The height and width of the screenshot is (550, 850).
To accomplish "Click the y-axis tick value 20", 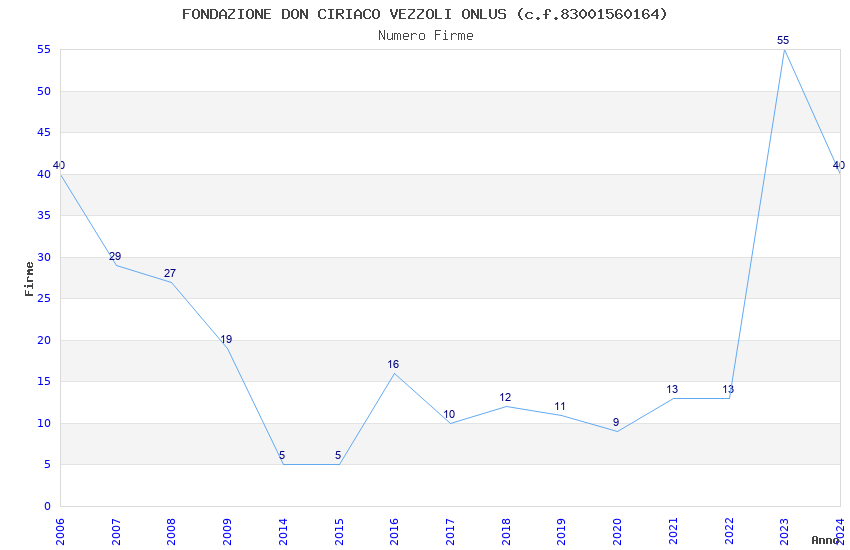I will coord(44,340).
